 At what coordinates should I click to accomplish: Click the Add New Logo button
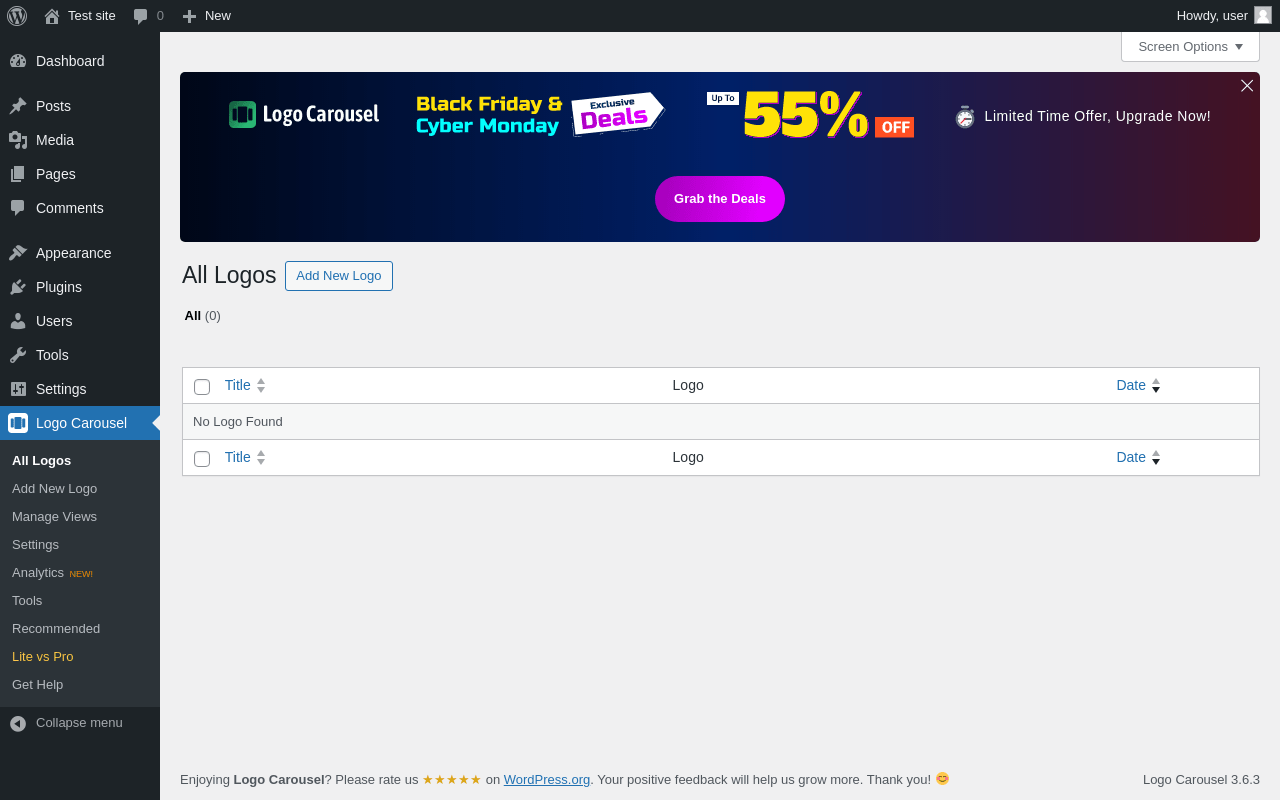tap(339, 276)
